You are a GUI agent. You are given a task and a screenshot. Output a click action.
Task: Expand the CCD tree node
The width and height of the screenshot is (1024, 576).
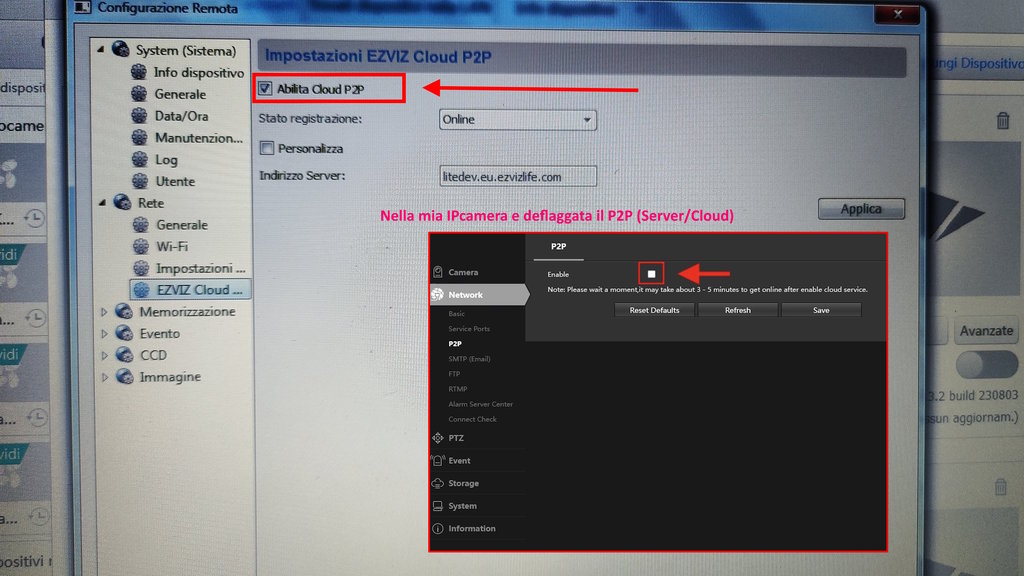104,355
